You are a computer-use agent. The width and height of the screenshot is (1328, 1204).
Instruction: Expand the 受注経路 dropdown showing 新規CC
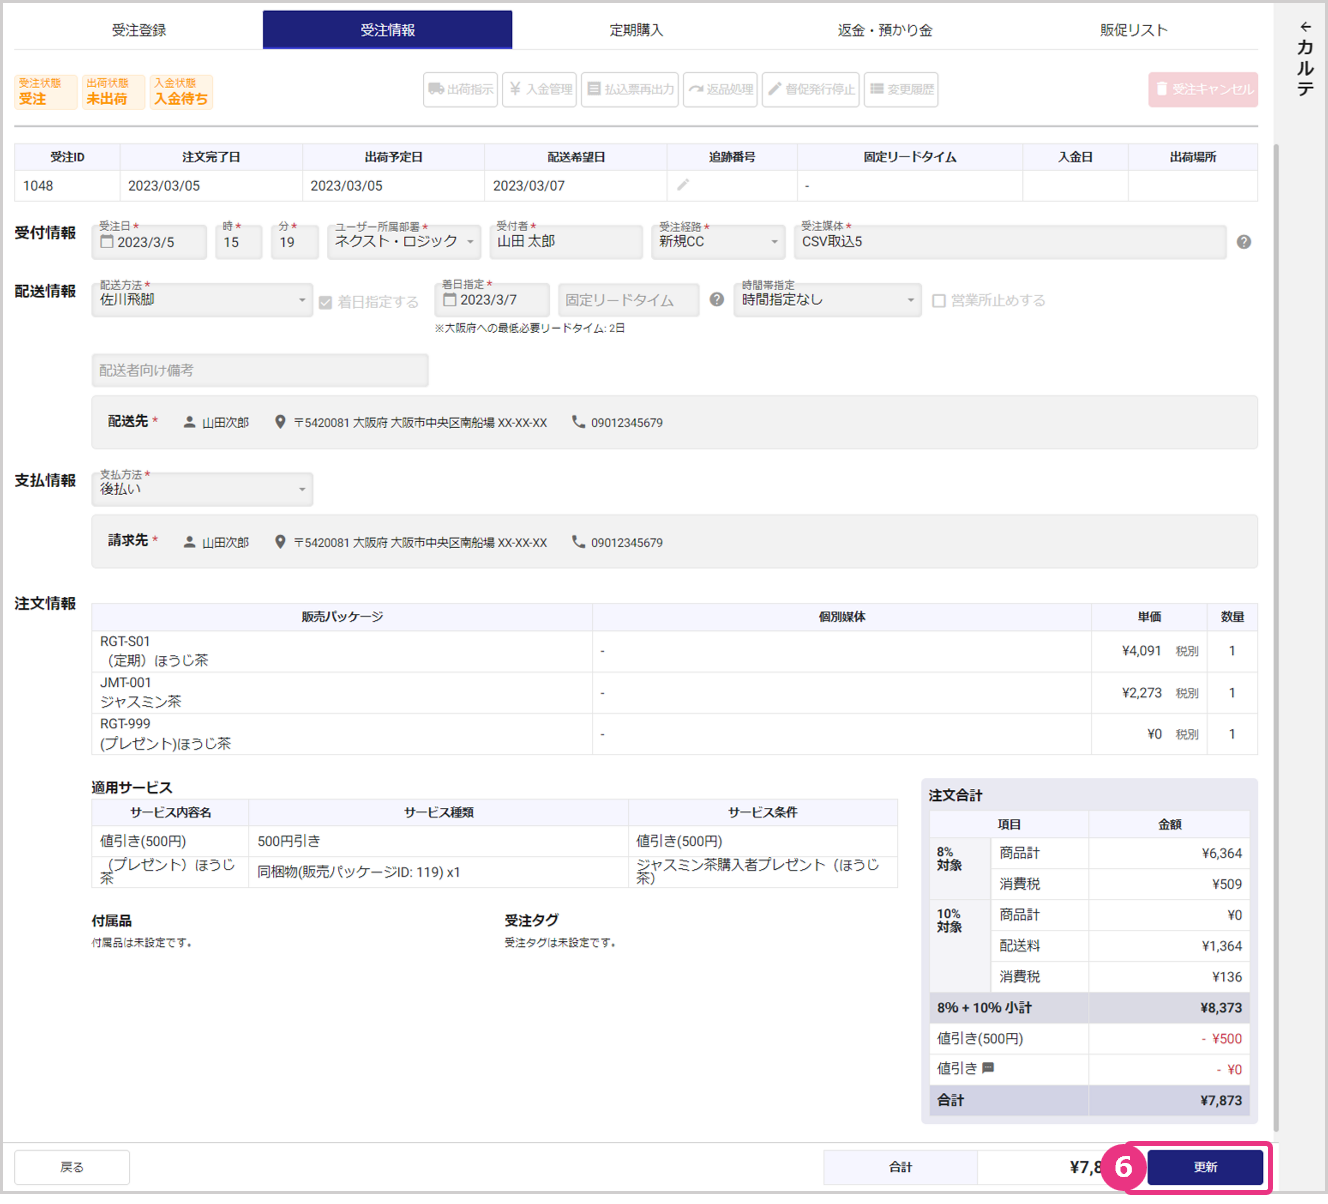click(x=718, y=242)
